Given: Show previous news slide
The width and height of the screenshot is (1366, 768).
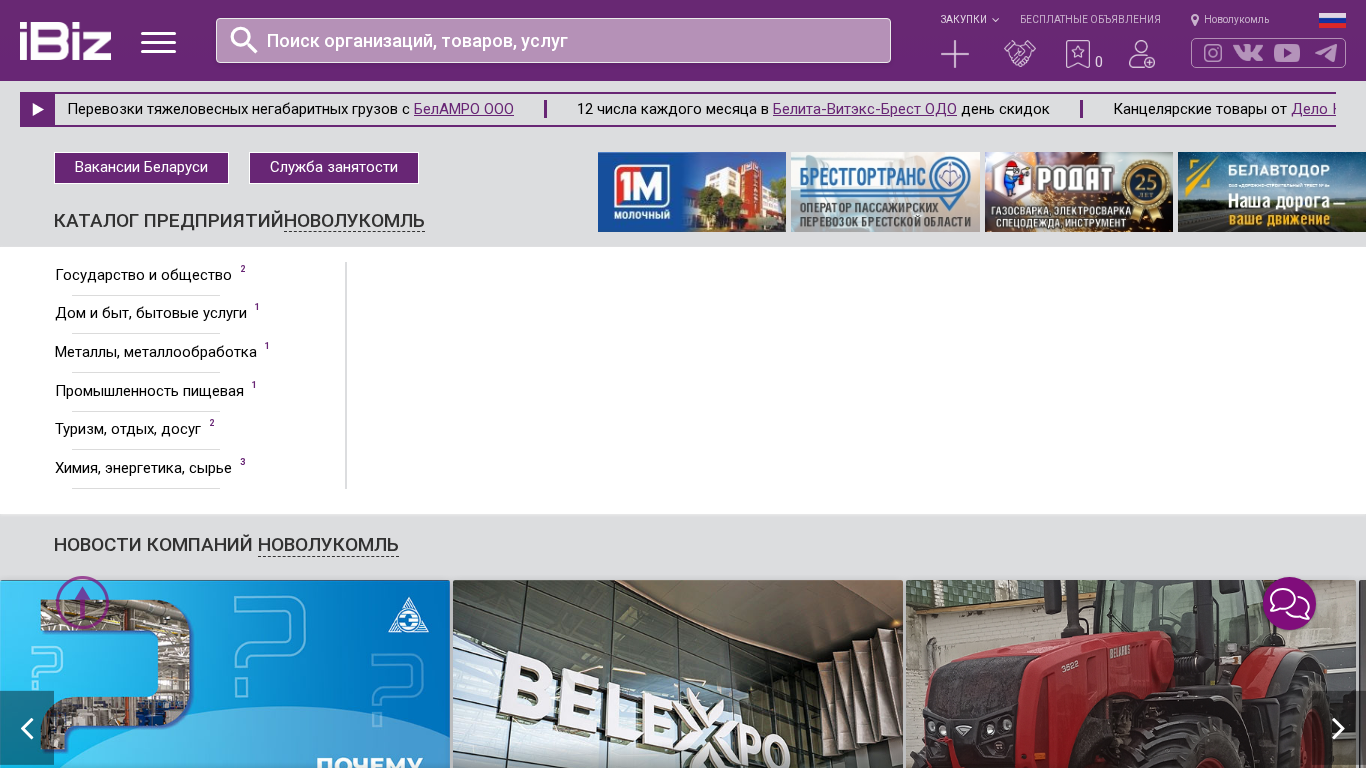Looking at the screenshot, I should [27, 728].
